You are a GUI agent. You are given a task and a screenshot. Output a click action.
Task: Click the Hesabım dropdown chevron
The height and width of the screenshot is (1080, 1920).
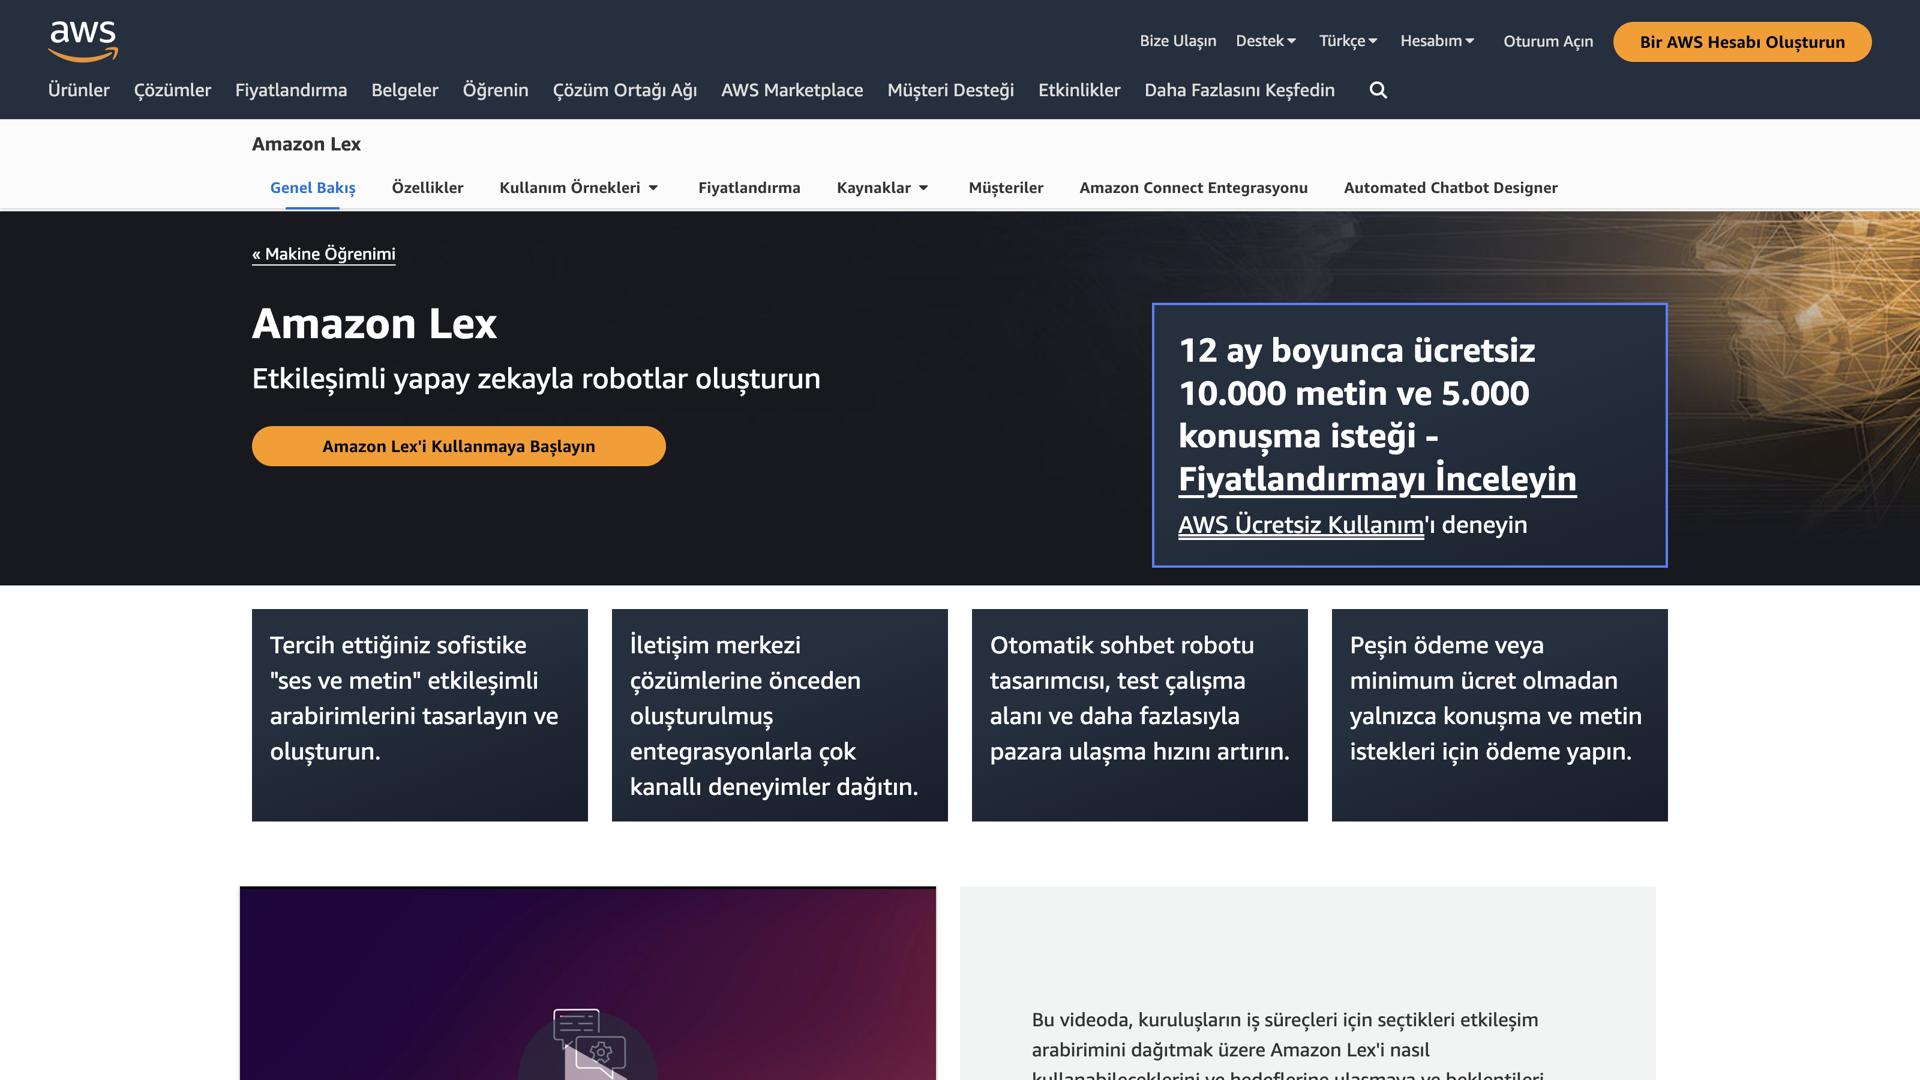[1469, 41]
